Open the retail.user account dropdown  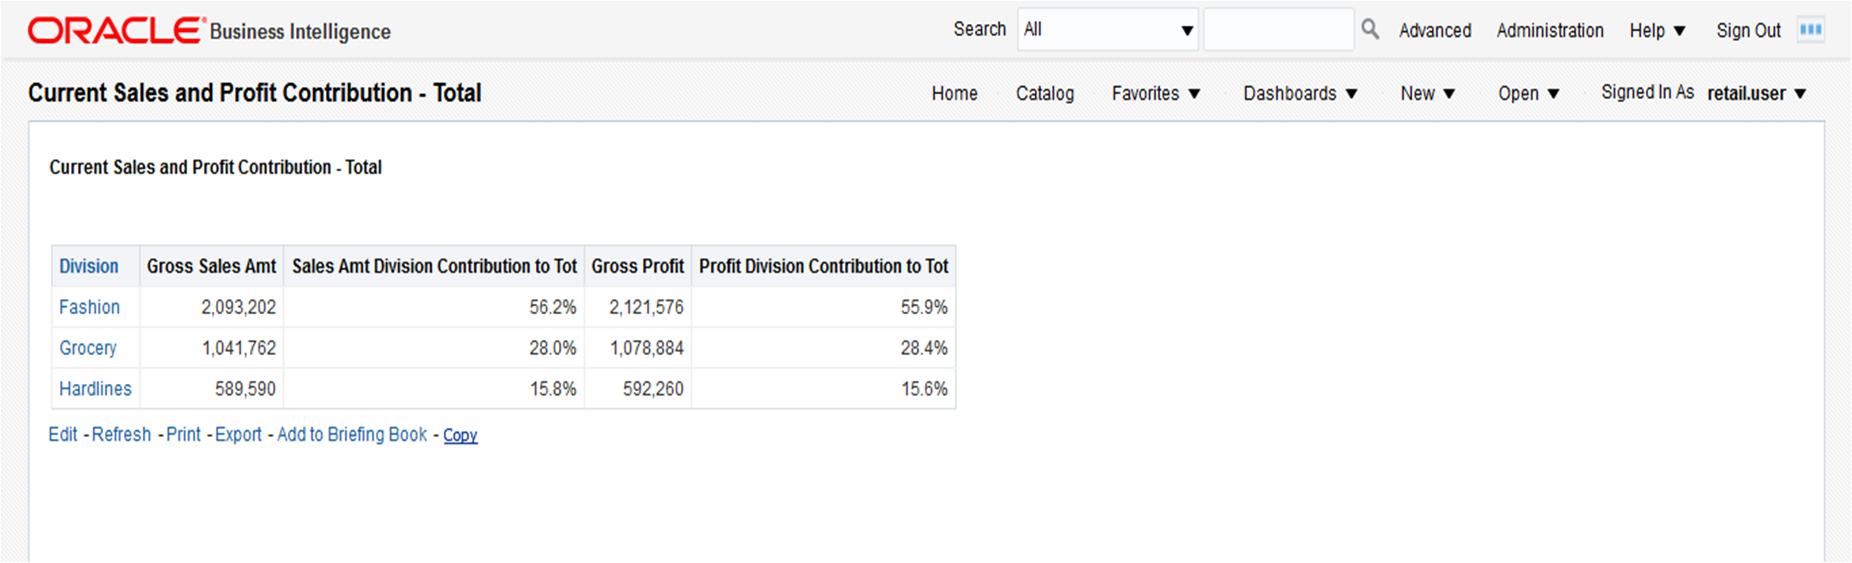point(1757,93)
